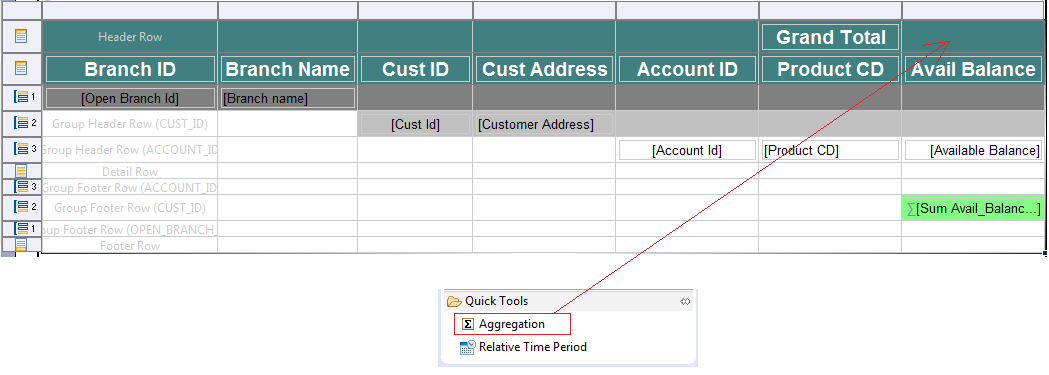
Task: Click the Branch ID header label
Action: tap(130, 69)
